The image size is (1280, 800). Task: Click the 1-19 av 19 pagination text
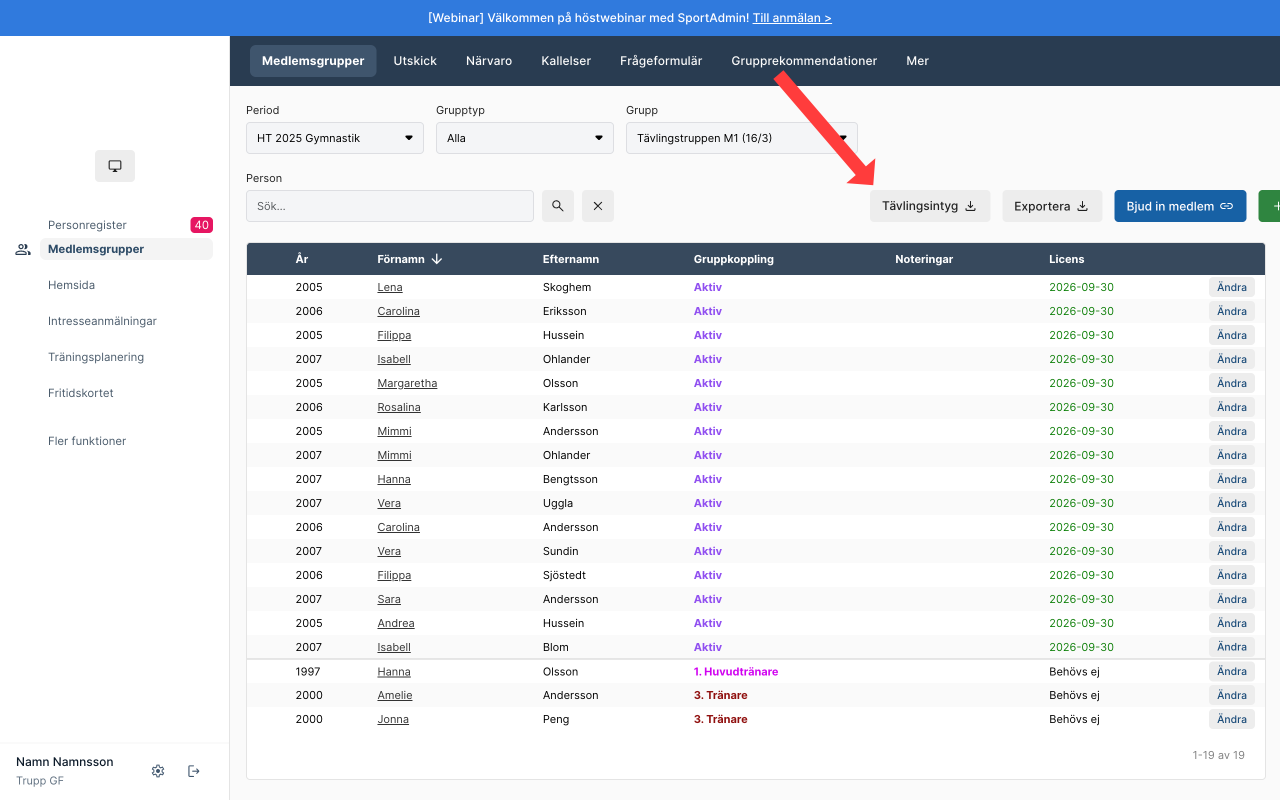click(x=1219, y=755)
